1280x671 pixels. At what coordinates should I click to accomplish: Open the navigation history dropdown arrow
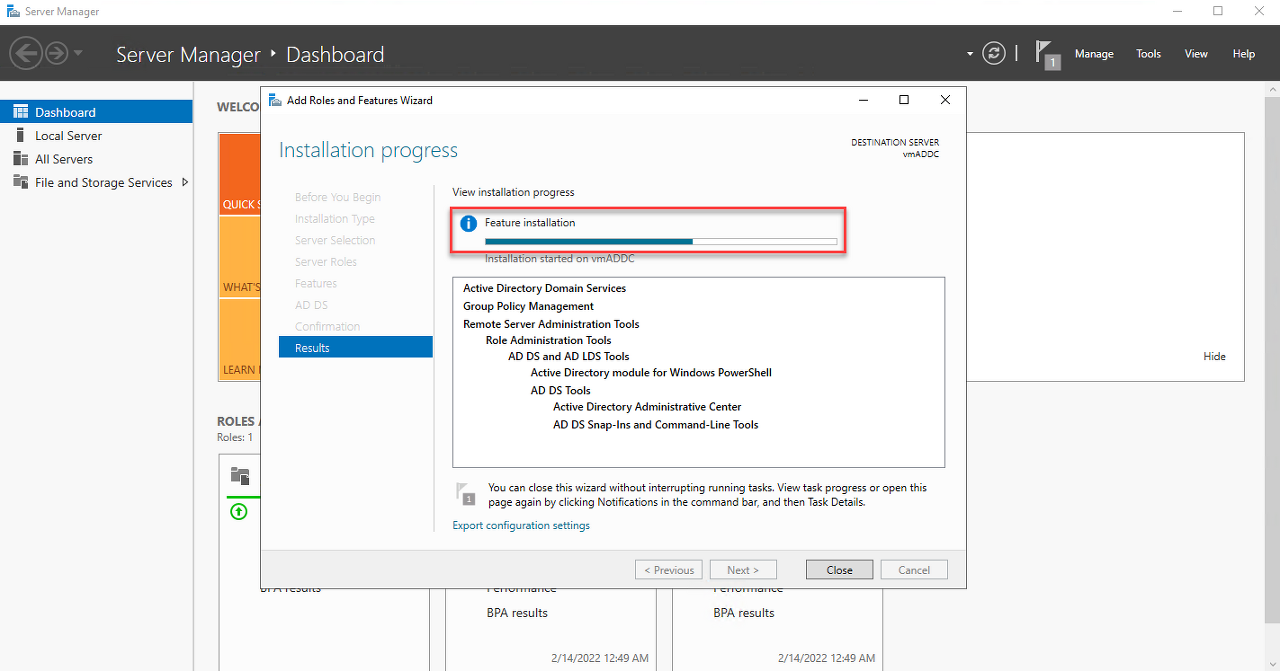[78, 53]
